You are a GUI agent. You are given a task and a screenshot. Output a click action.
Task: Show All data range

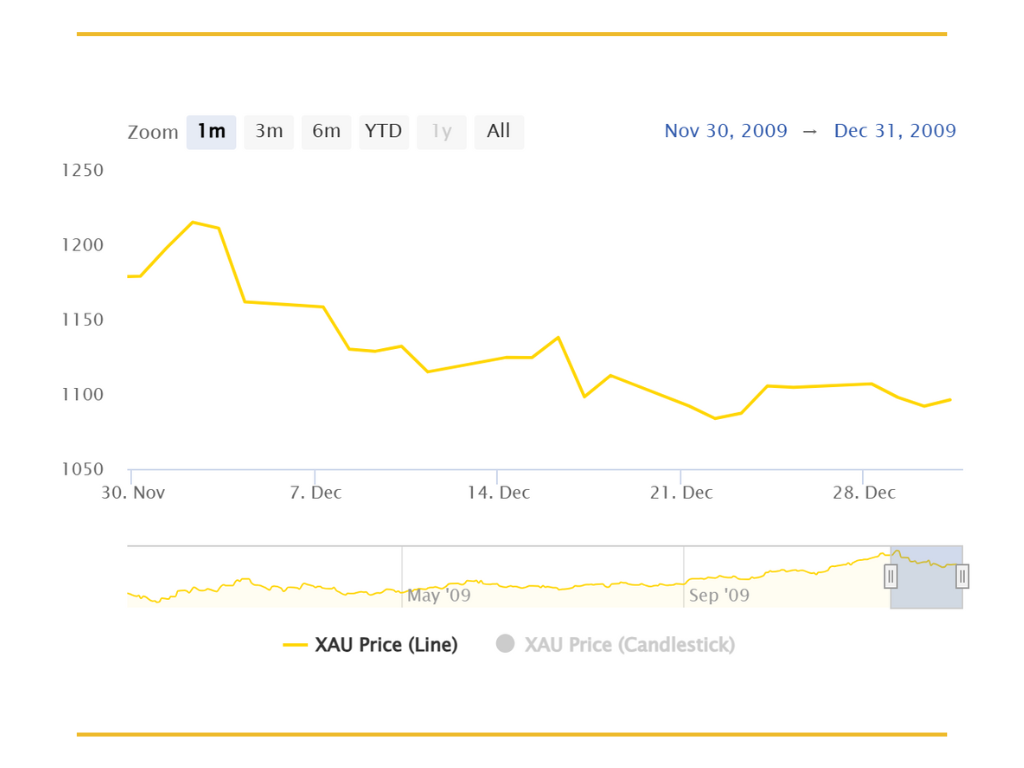coord(499,132)
